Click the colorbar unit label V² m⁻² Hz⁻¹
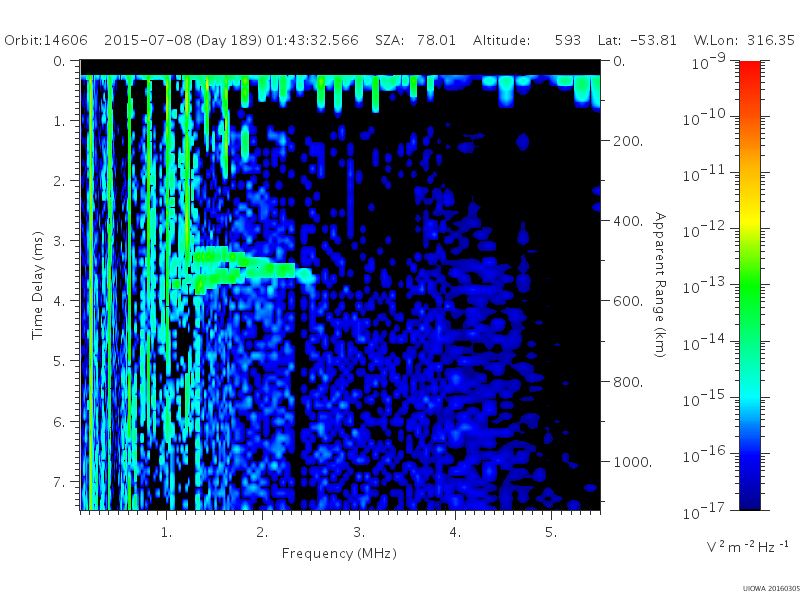Image resolution: width=800 pixels, height=600 pixels. click(x=747, y=546)
